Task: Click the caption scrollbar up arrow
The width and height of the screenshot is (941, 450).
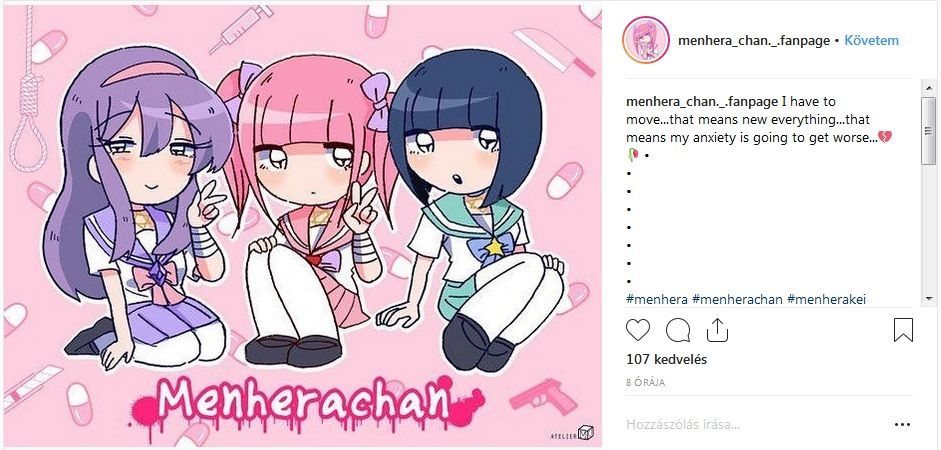Action: 928,89
